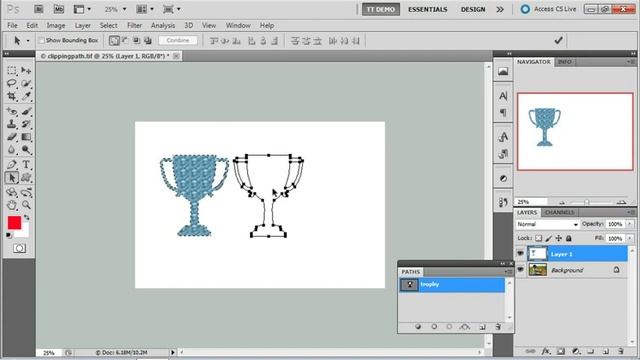Select the Crop tool
The image size is (640, 360).
point(12,96)
